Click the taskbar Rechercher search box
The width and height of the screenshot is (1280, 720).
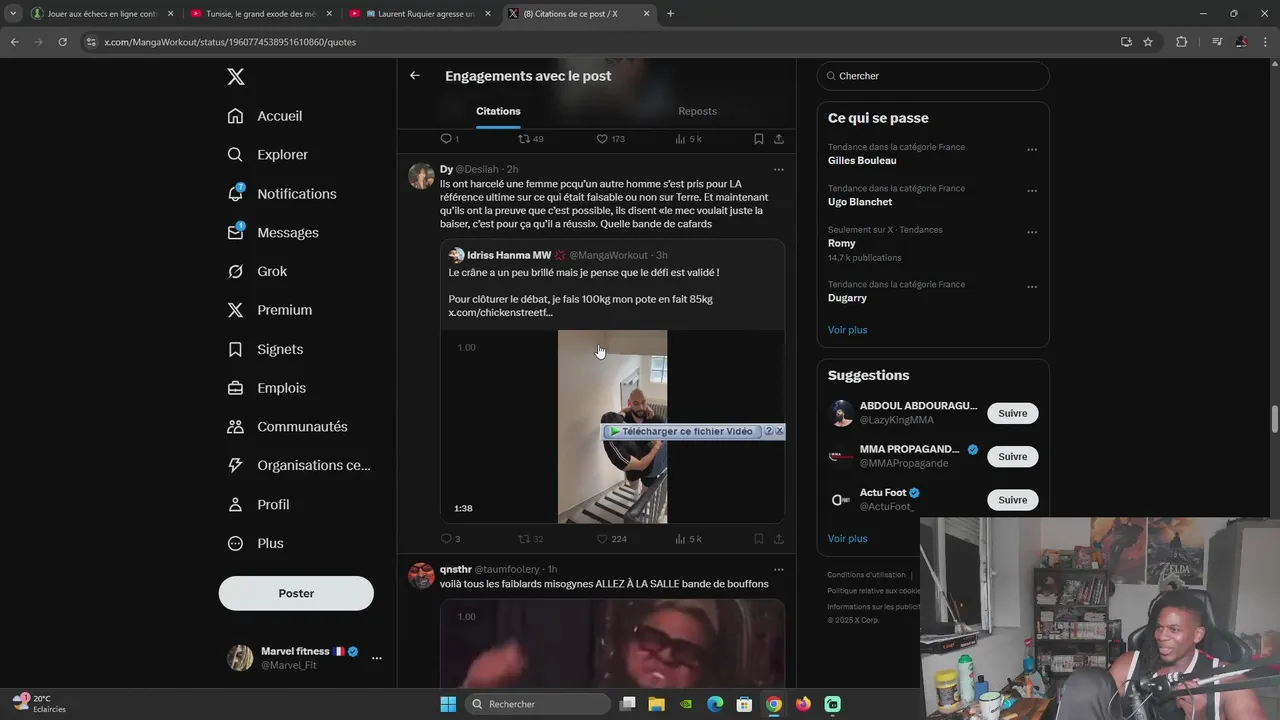click(539, 704)
